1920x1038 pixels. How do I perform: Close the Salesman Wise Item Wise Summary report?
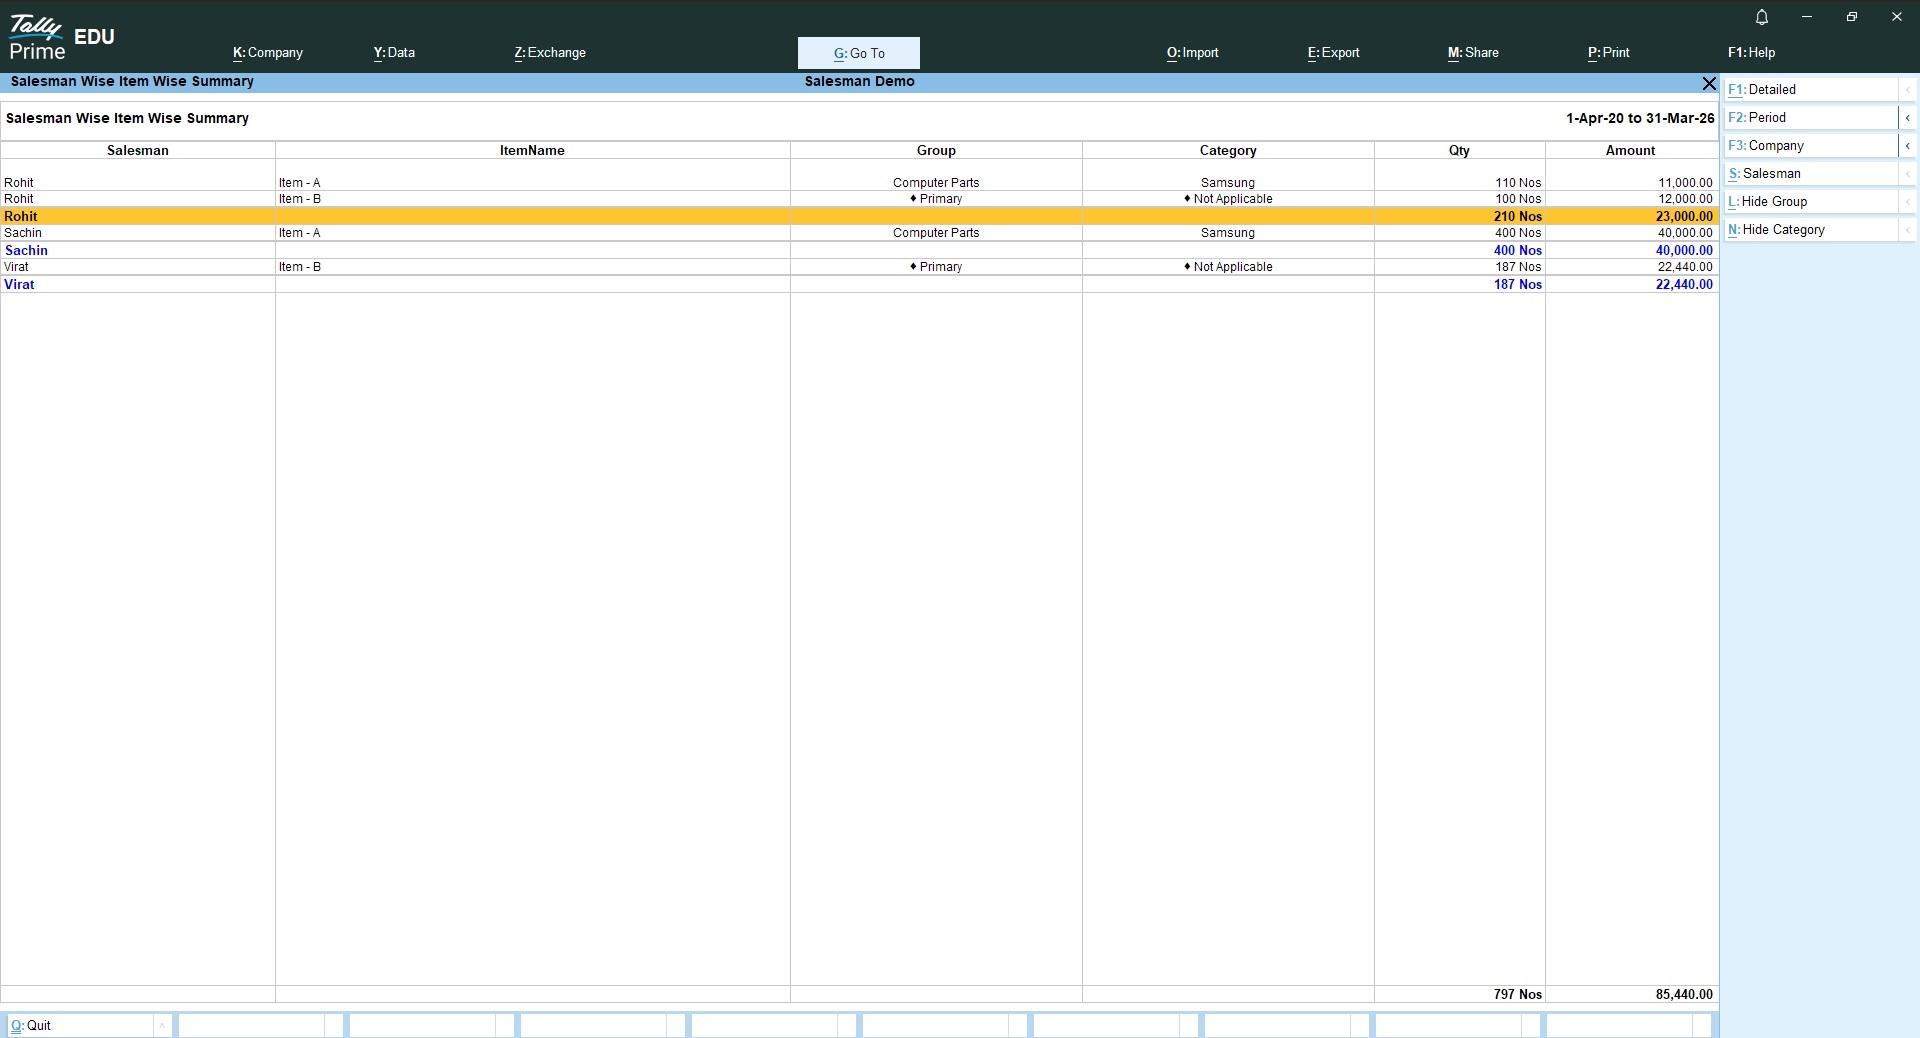click(1708, 83)
